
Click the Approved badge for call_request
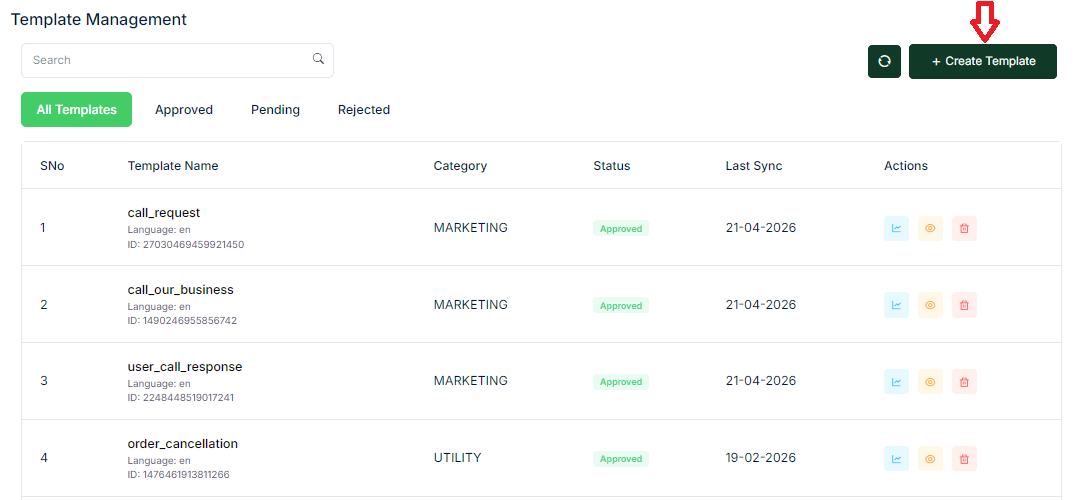(621, 229)
